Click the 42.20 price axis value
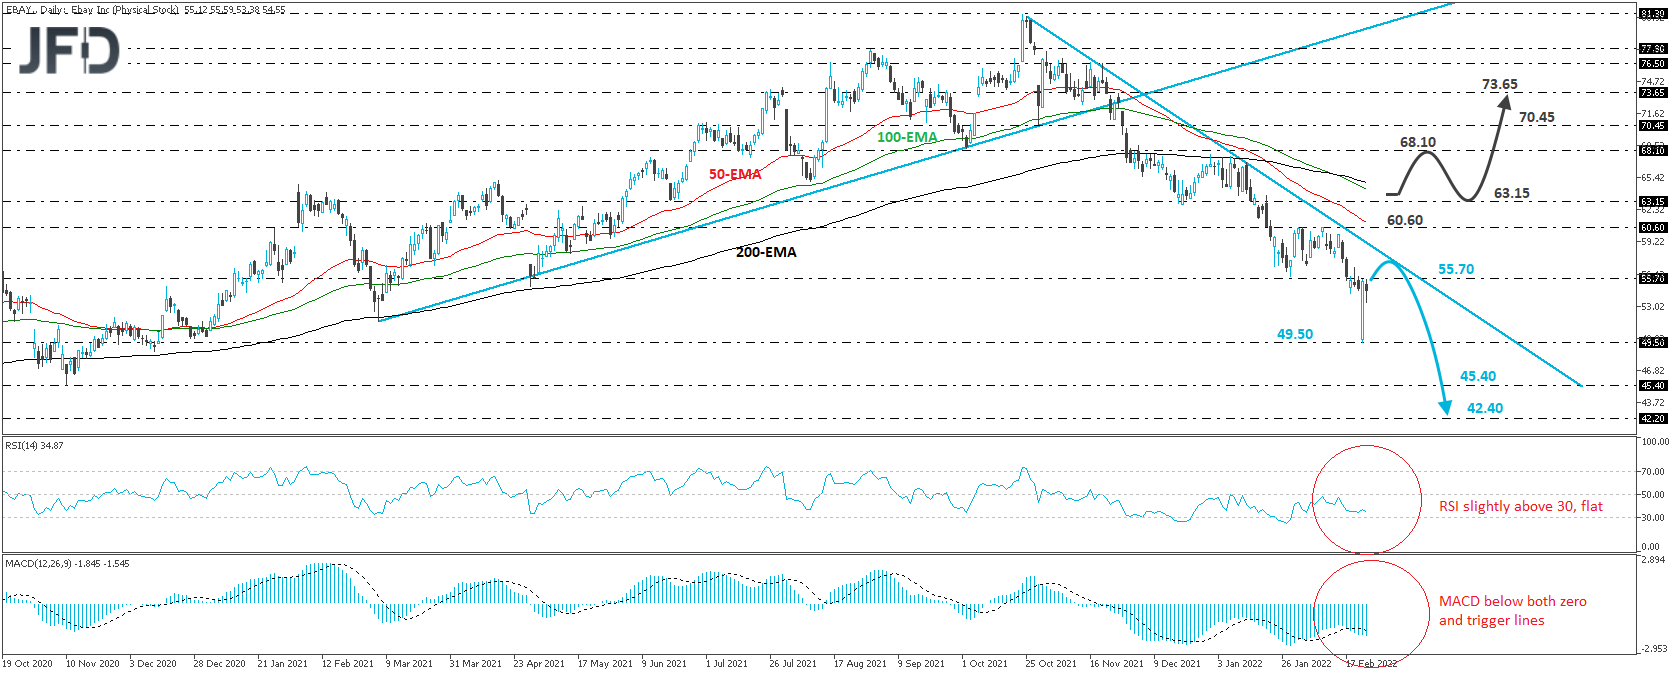Viewport: 1679px width, 675px height. pyautogui.click(x=1653, y=418)
